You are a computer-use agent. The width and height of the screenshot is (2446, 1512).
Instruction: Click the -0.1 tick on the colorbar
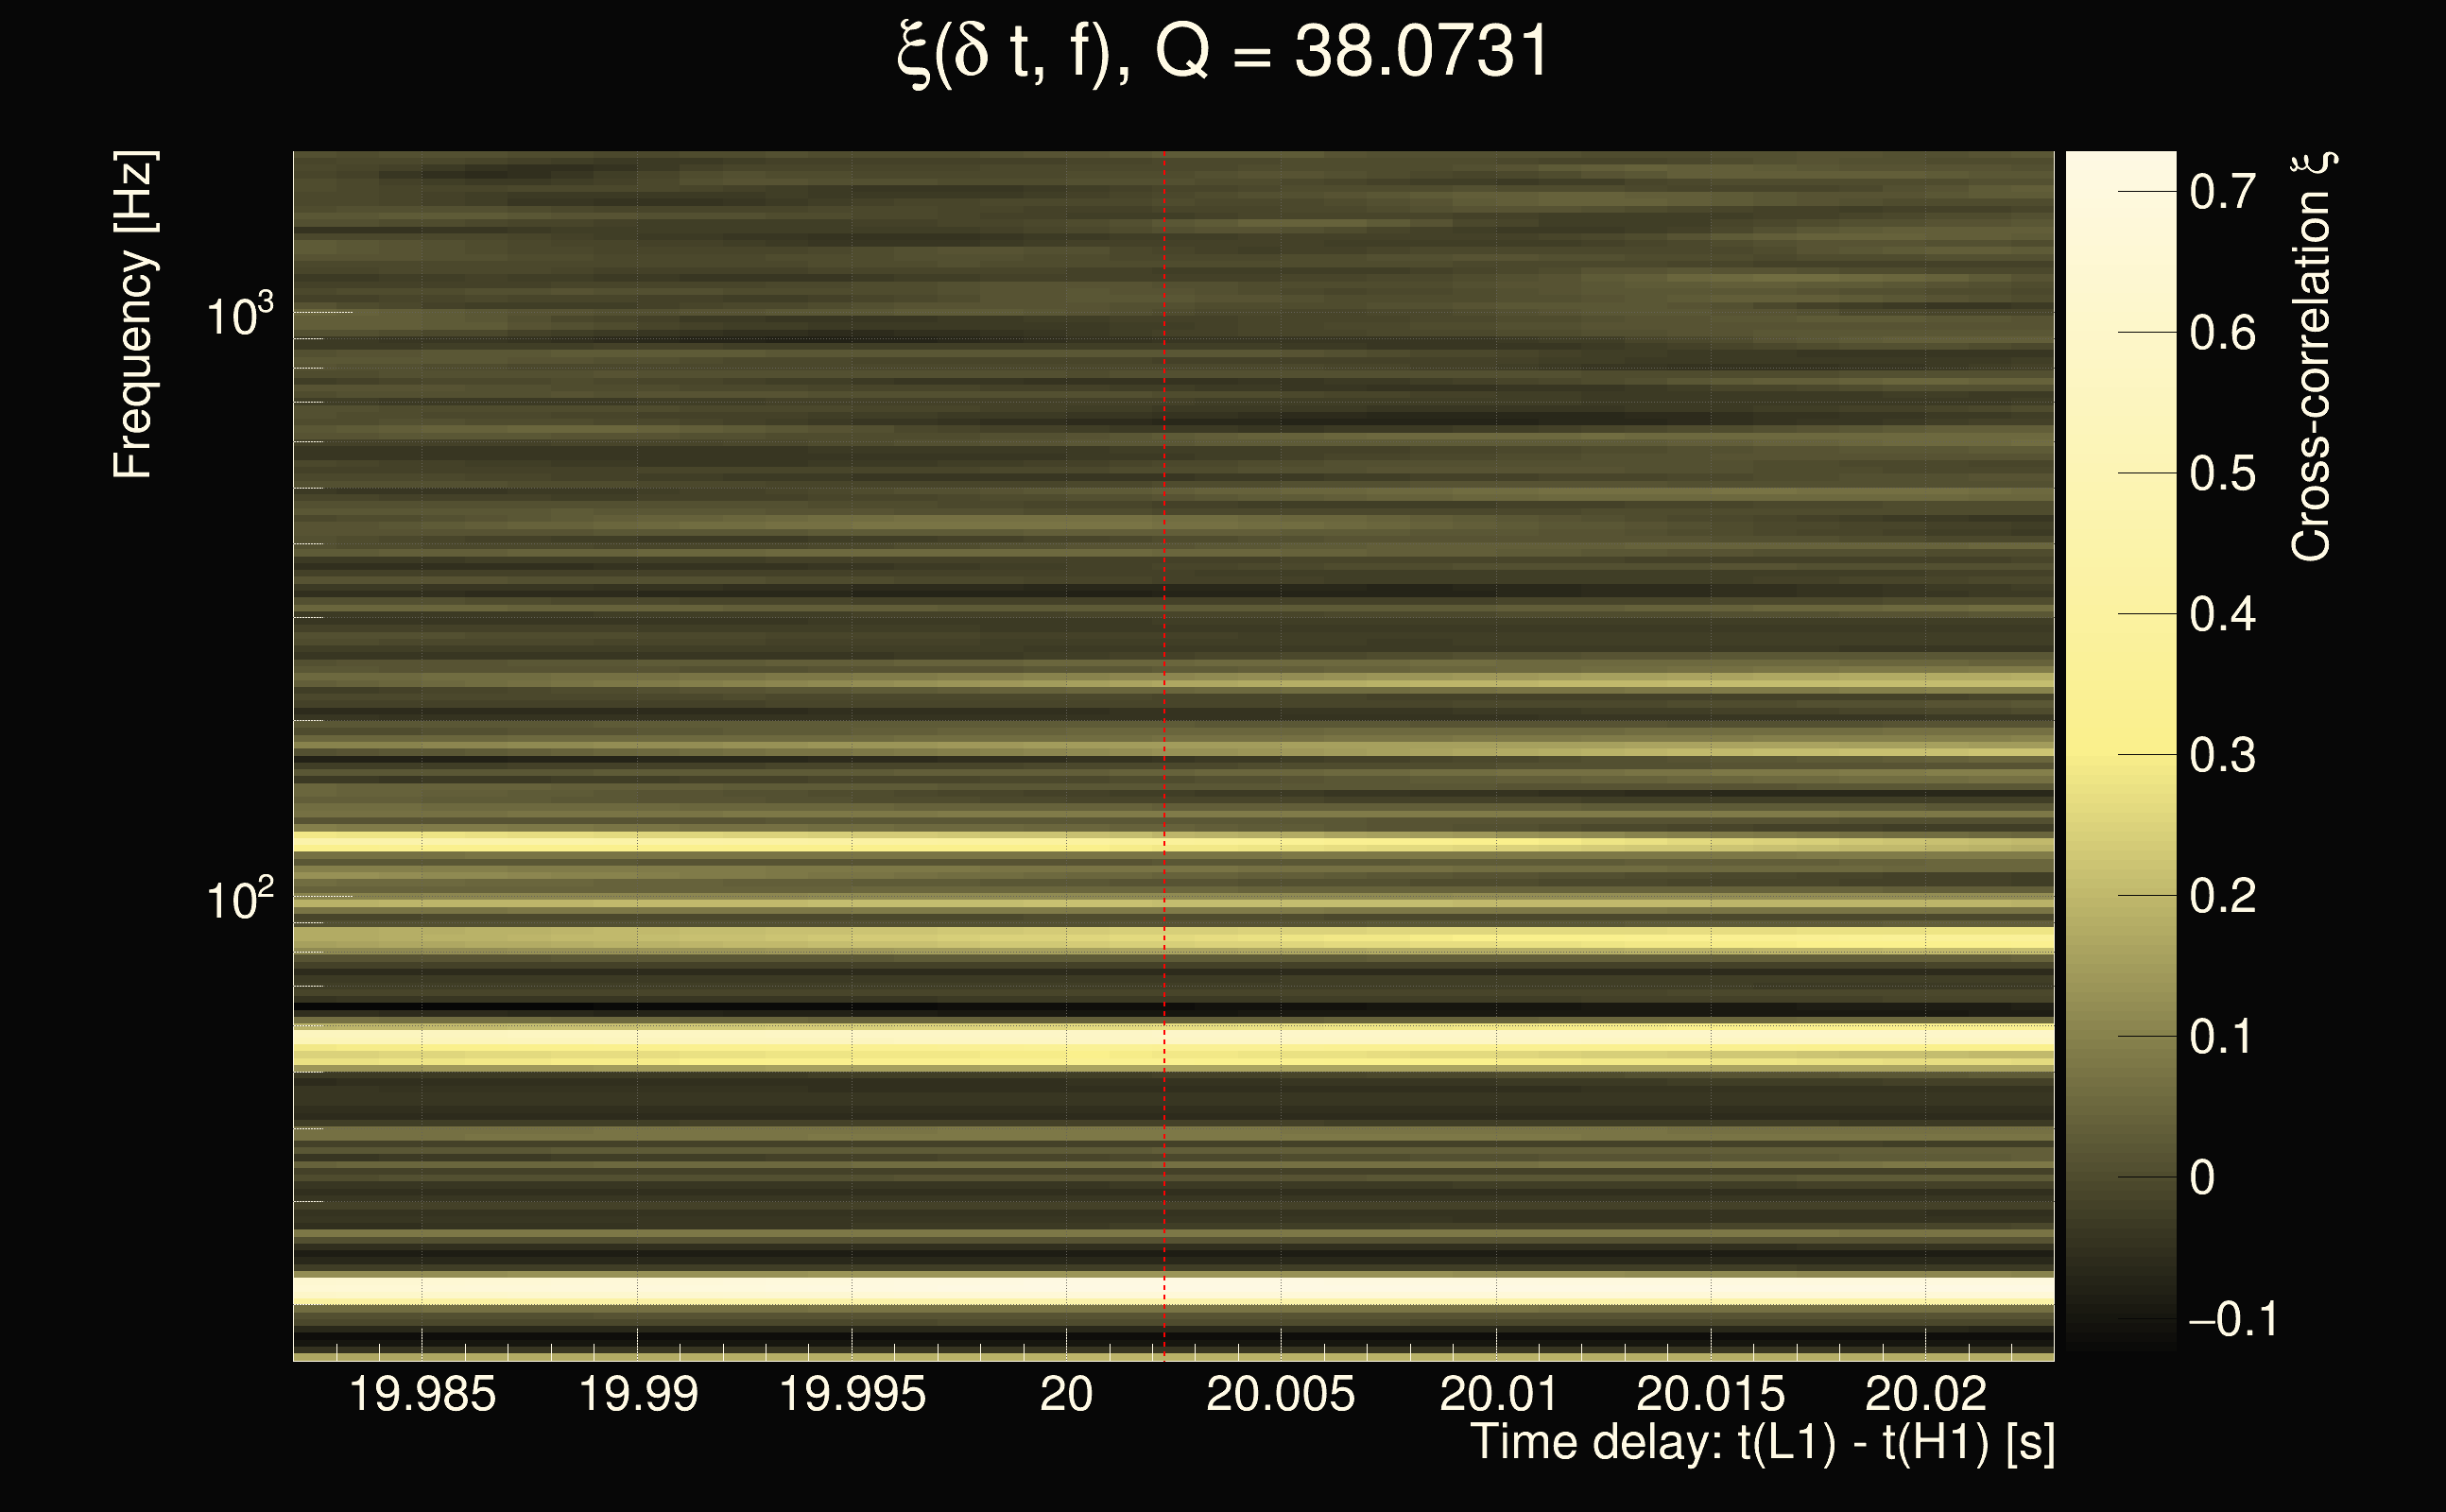coord(2232,1320)
